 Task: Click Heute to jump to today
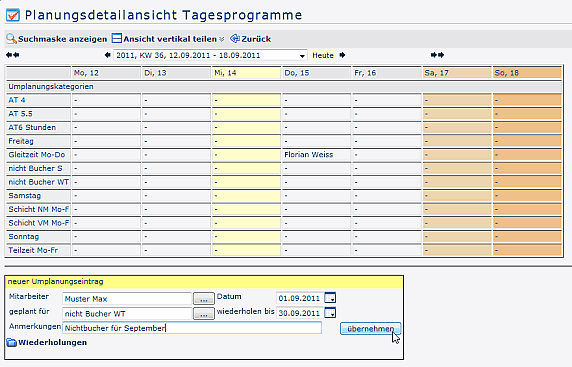pyautogui.click(x=323, y=55)
